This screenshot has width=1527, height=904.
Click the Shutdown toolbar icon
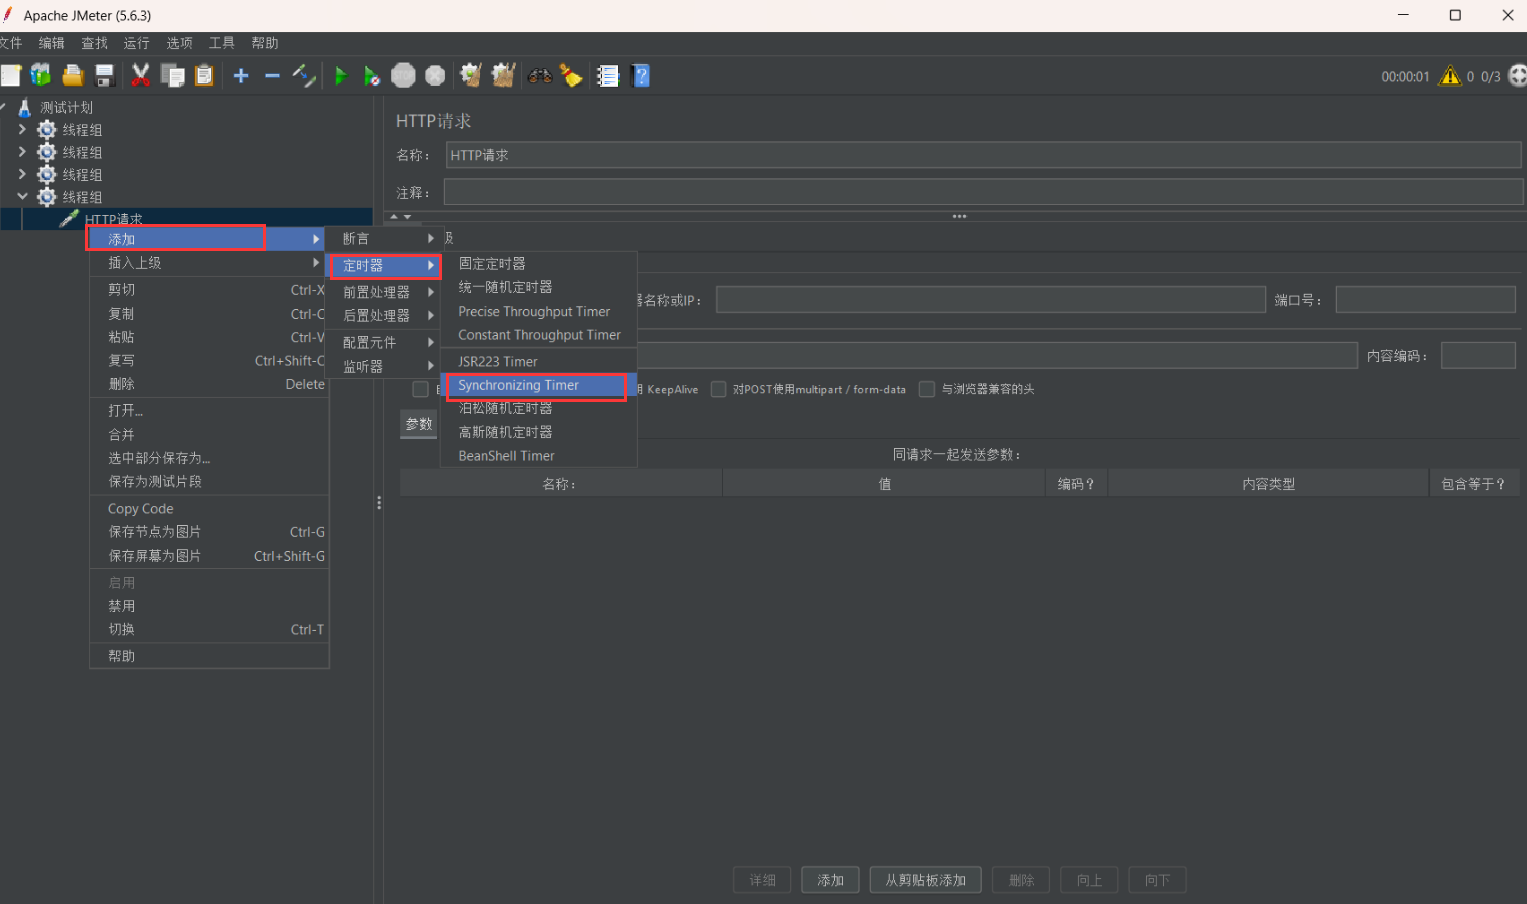[435, 75]
